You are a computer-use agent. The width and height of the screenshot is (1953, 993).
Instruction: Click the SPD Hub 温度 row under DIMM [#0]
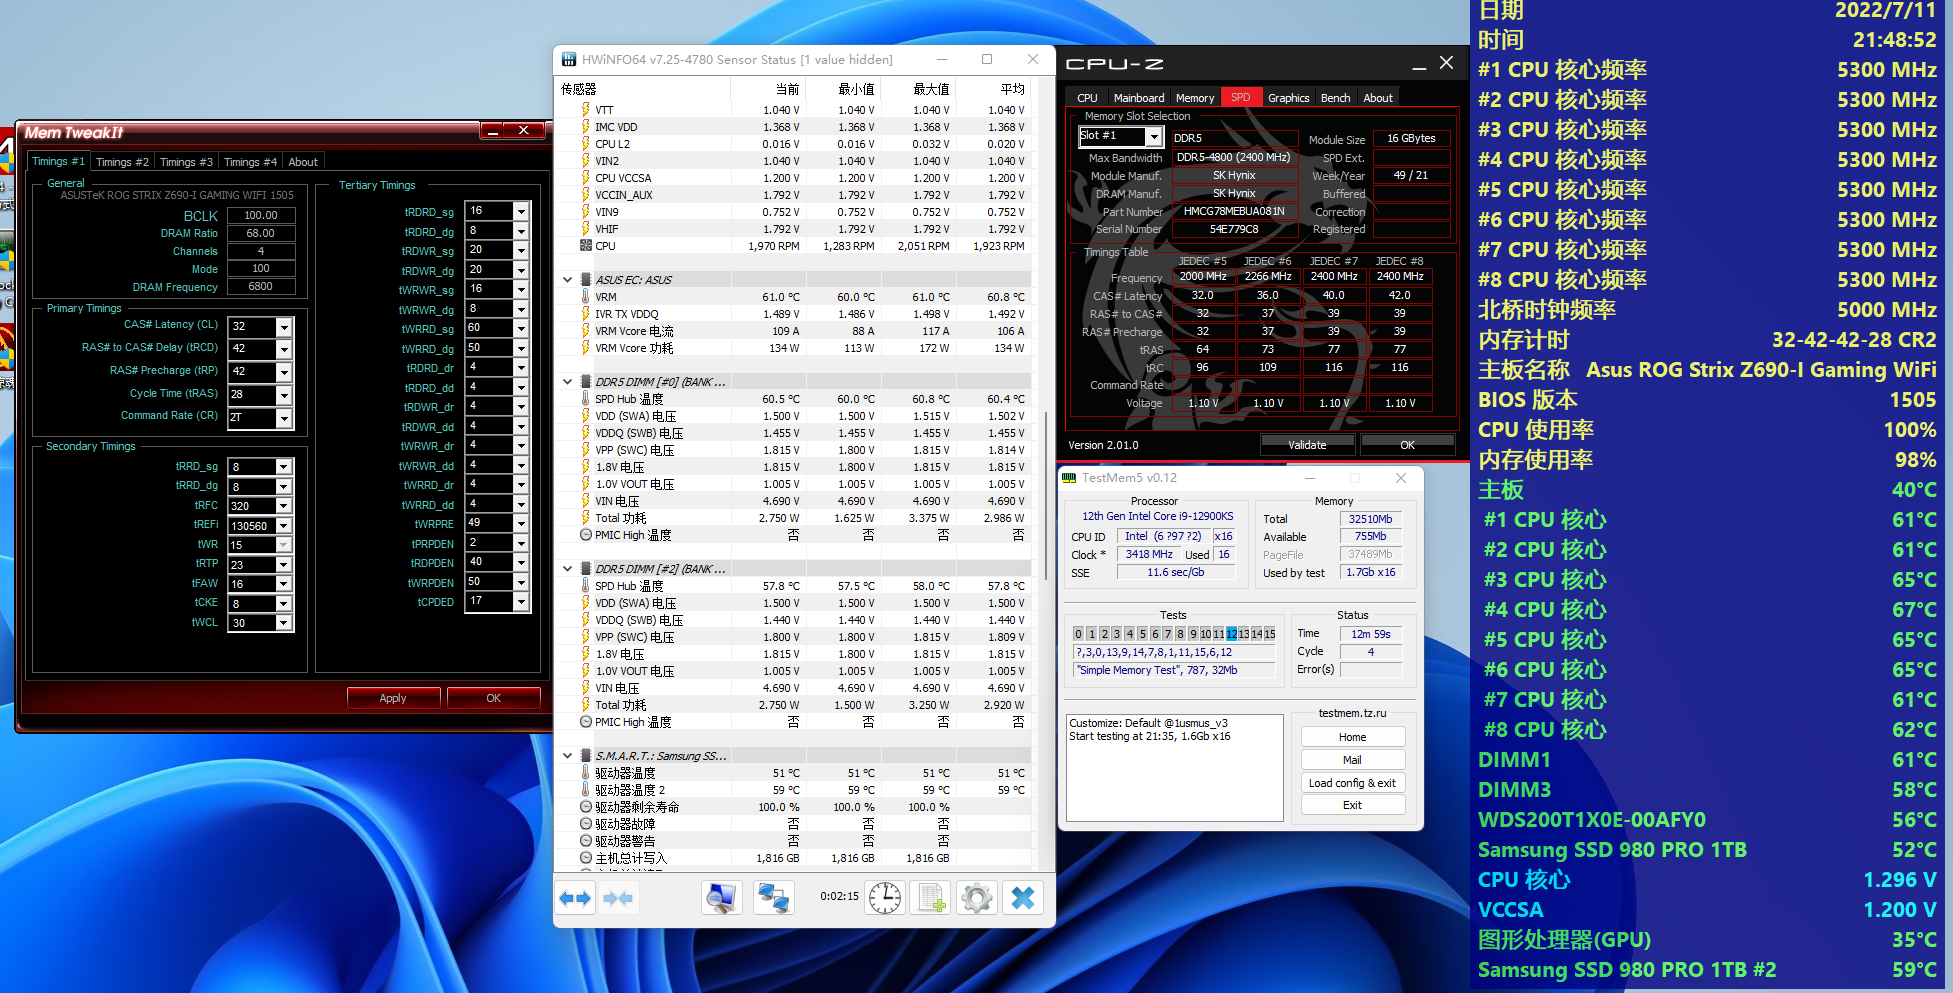(x=795, y=399)
